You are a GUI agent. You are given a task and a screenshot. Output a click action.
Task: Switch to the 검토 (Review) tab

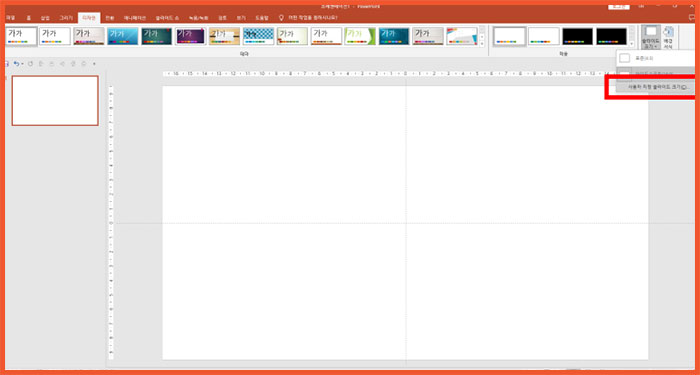pos(222,18)
